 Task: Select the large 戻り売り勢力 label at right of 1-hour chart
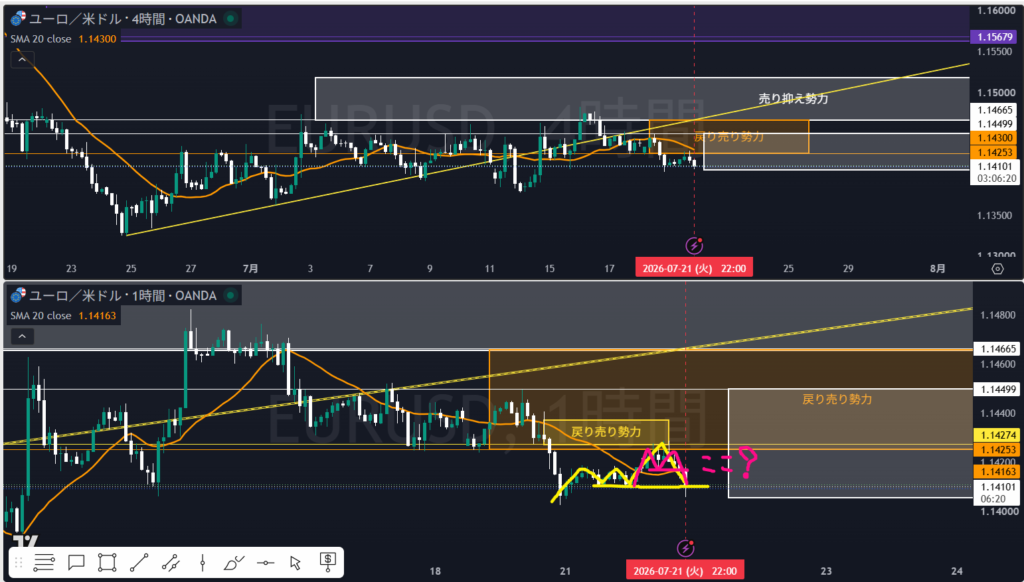[x=837, y=399]
